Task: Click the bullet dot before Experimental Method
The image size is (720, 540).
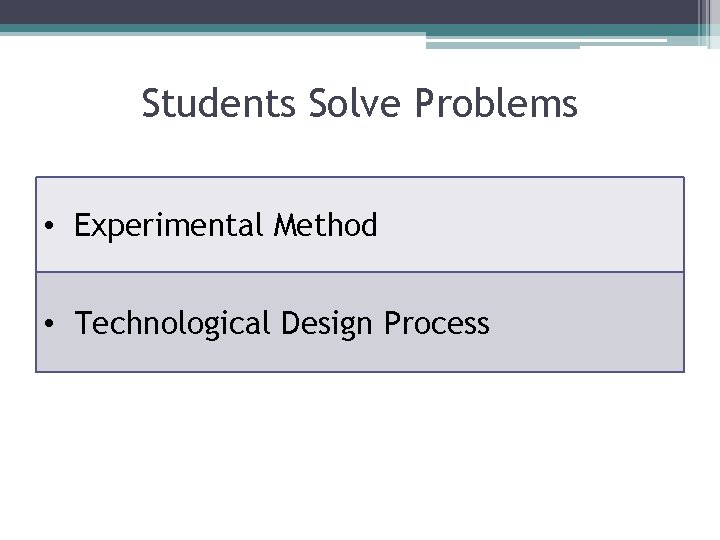Action: tap(49, 225)
